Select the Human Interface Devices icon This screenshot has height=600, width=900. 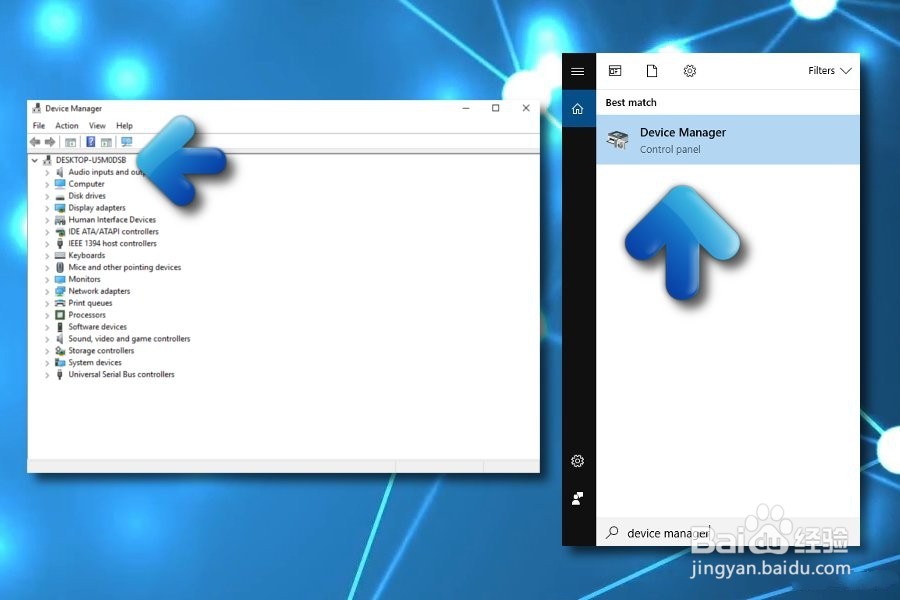(60, 220)
